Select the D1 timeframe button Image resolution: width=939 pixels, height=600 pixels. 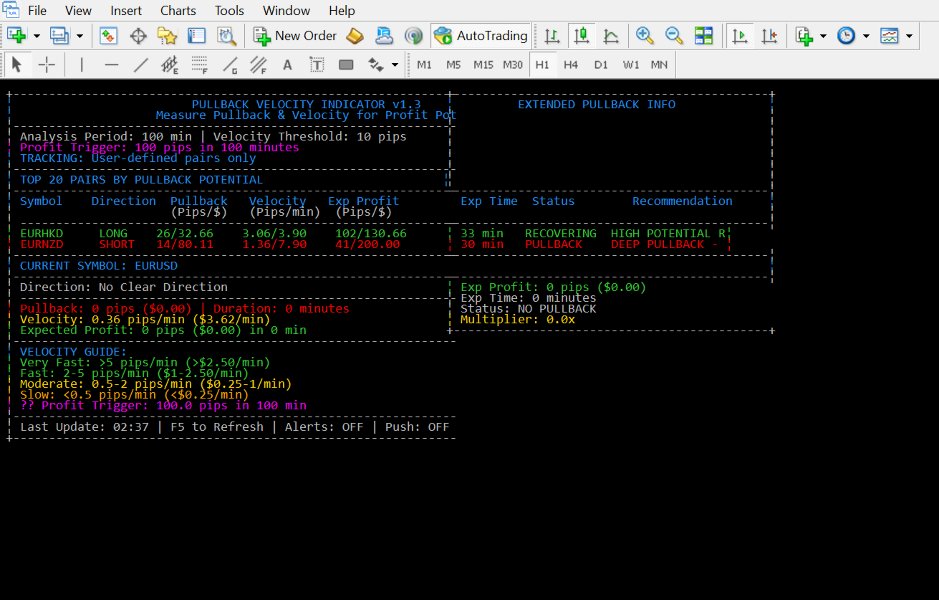tap(601, 65)
